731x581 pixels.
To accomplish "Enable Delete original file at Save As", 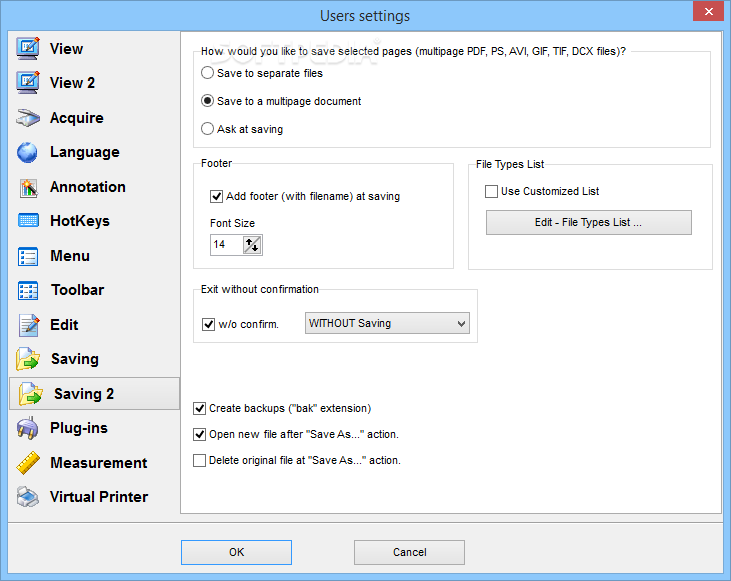I will point(200,460).
